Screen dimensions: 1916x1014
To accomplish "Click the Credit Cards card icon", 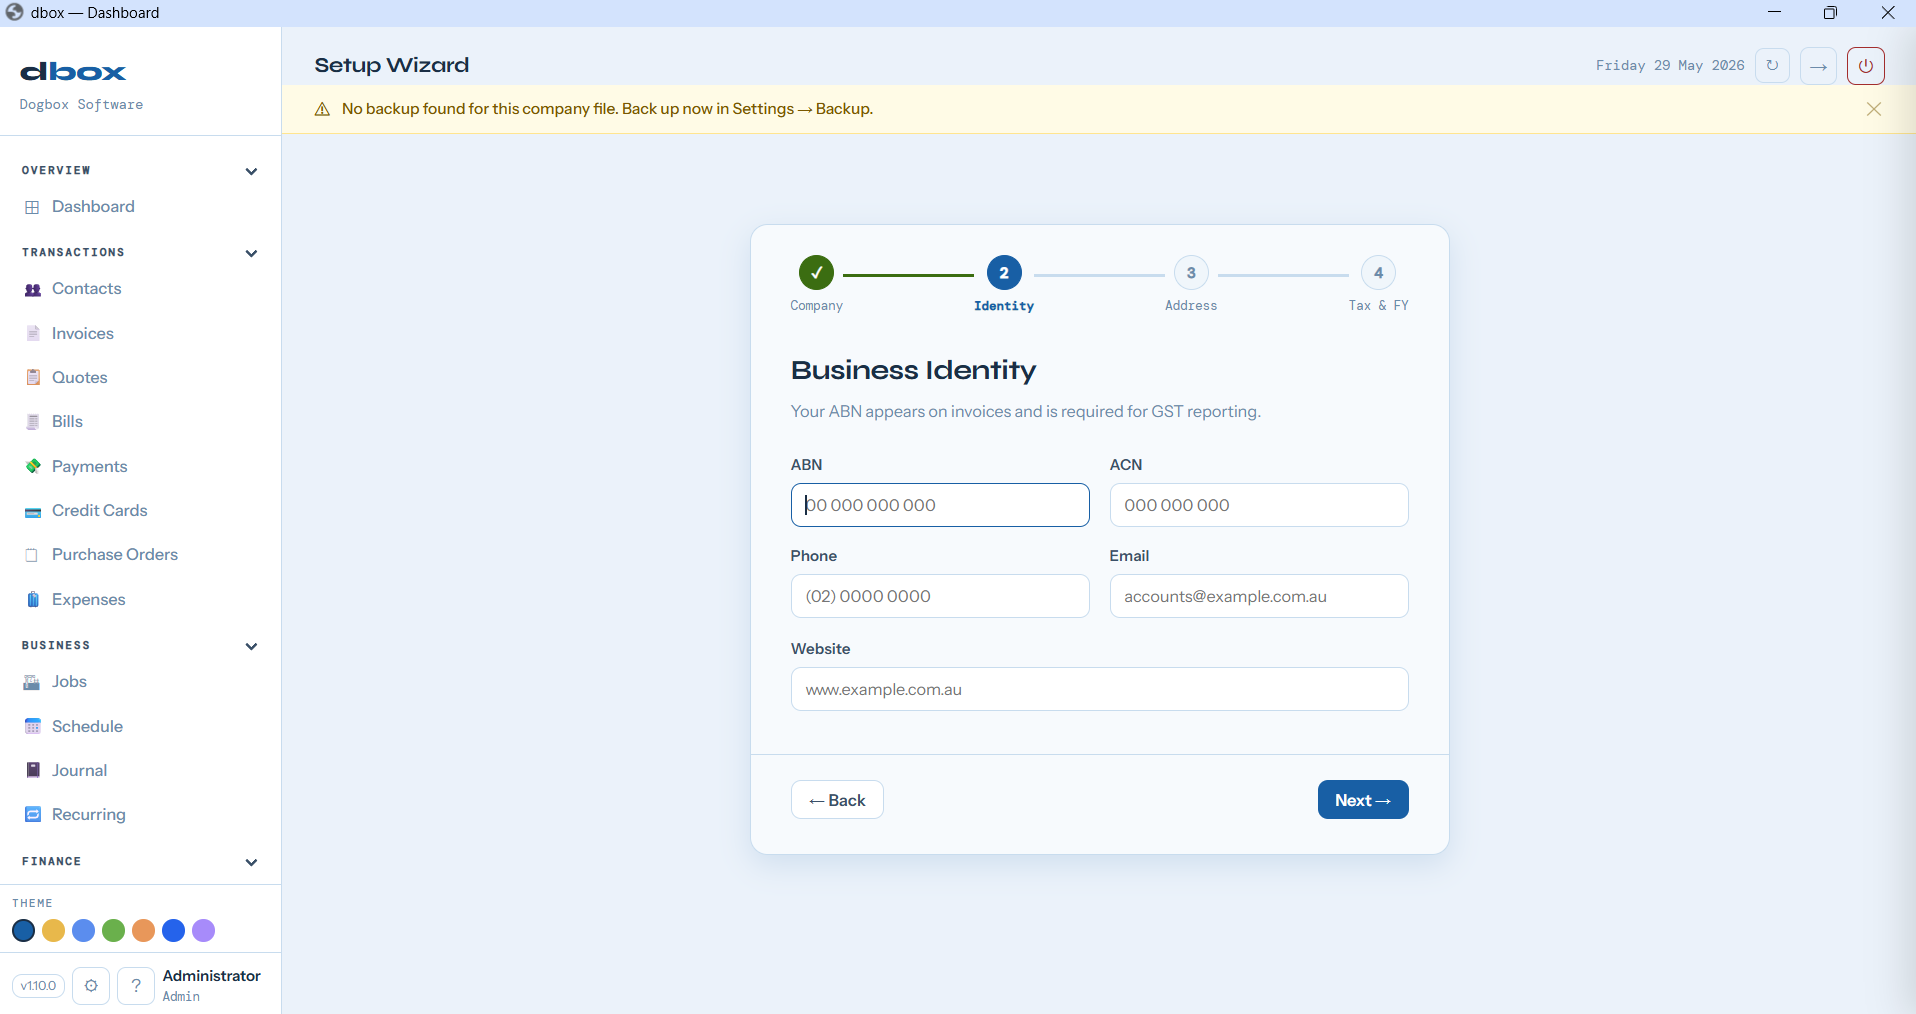I will point(33,511).
